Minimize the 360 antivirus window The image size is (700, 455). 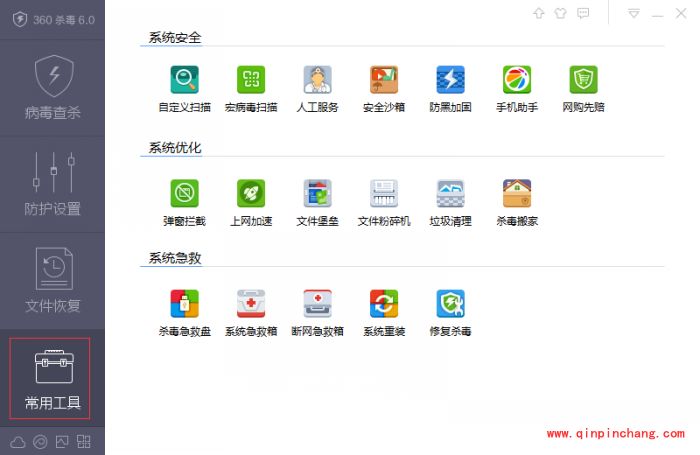657,14
